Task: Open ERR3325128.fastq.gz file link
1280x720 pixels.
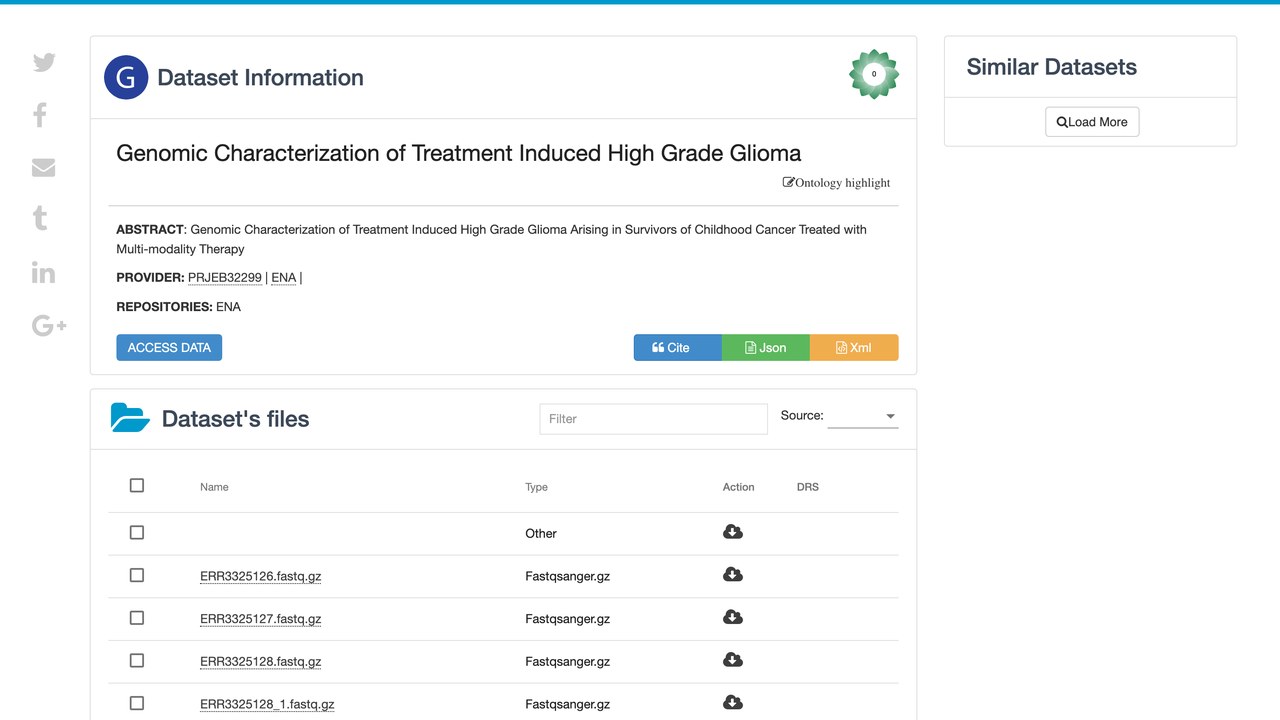Action: tap(260, 662)
